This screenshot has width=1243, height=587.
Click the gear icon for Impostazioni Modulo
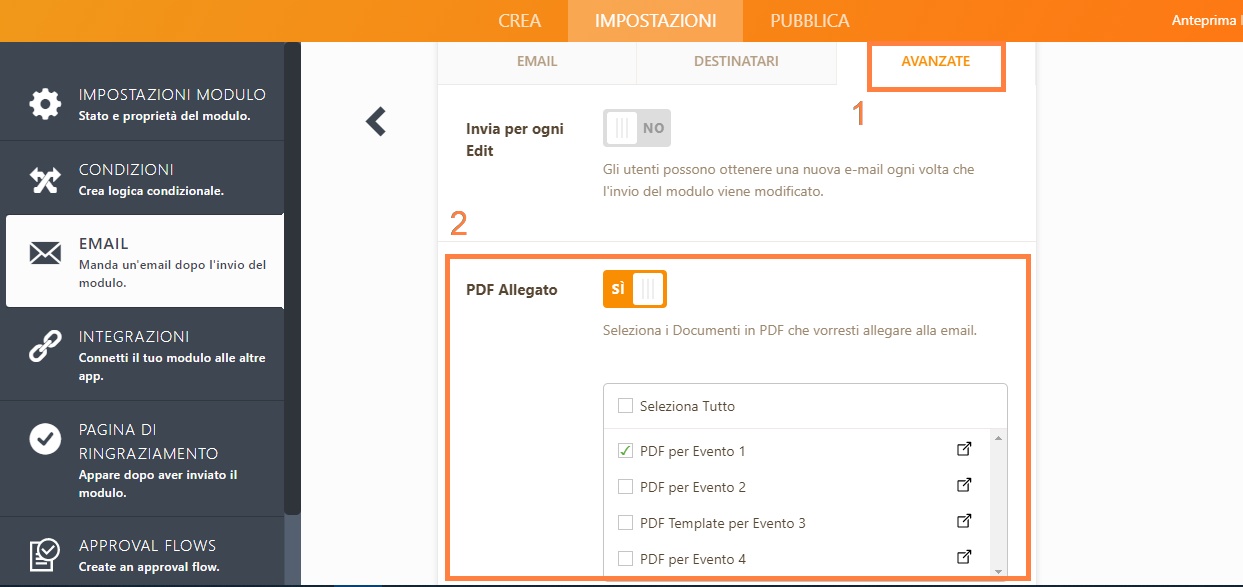pyautogui.click(x=45, y=104)
